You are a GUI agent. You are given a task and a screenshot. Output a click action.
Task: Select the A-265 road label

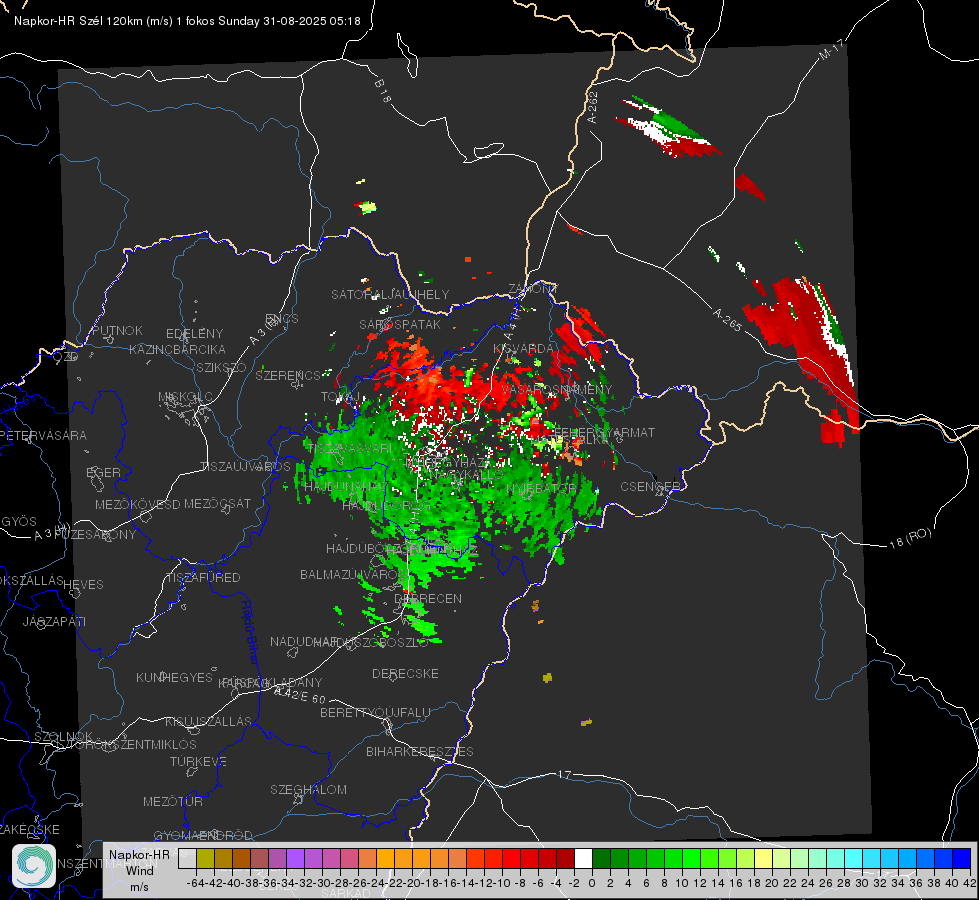pos(727,320)
